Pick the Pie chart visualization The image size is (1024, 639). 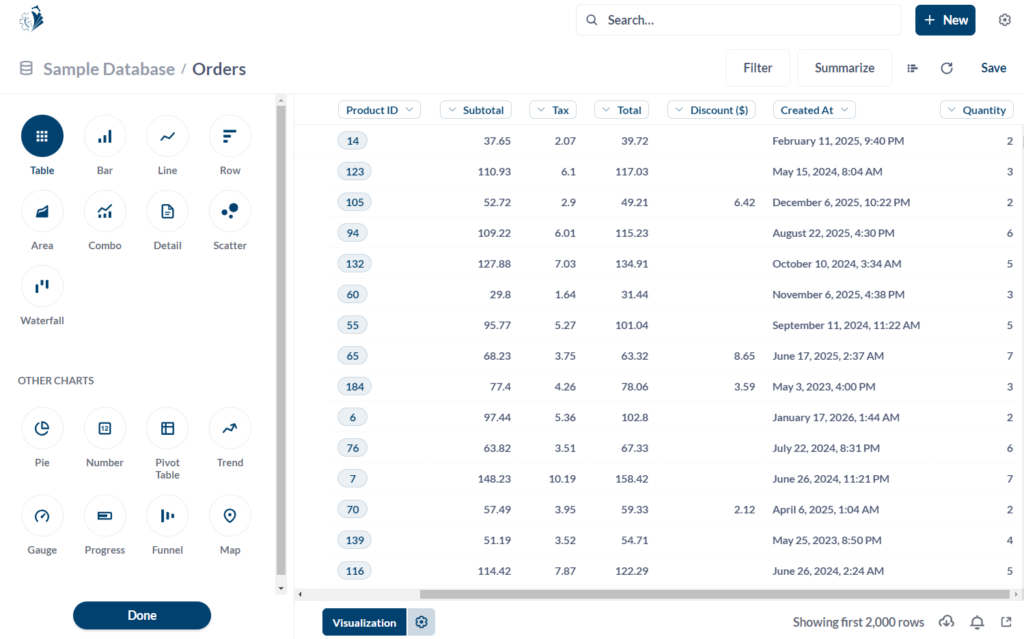42,429
